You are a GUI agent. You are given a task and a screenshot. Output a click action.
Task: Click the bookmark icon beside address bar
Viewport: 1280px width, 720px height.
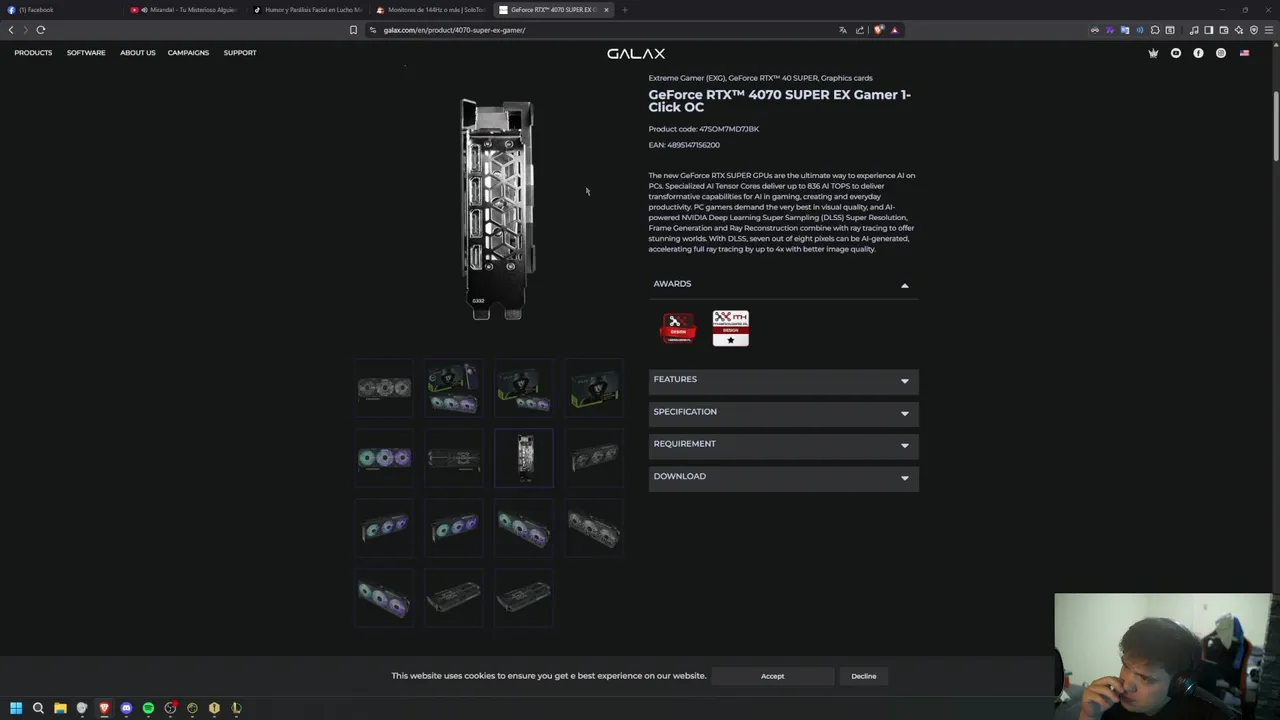coord(353,30)
